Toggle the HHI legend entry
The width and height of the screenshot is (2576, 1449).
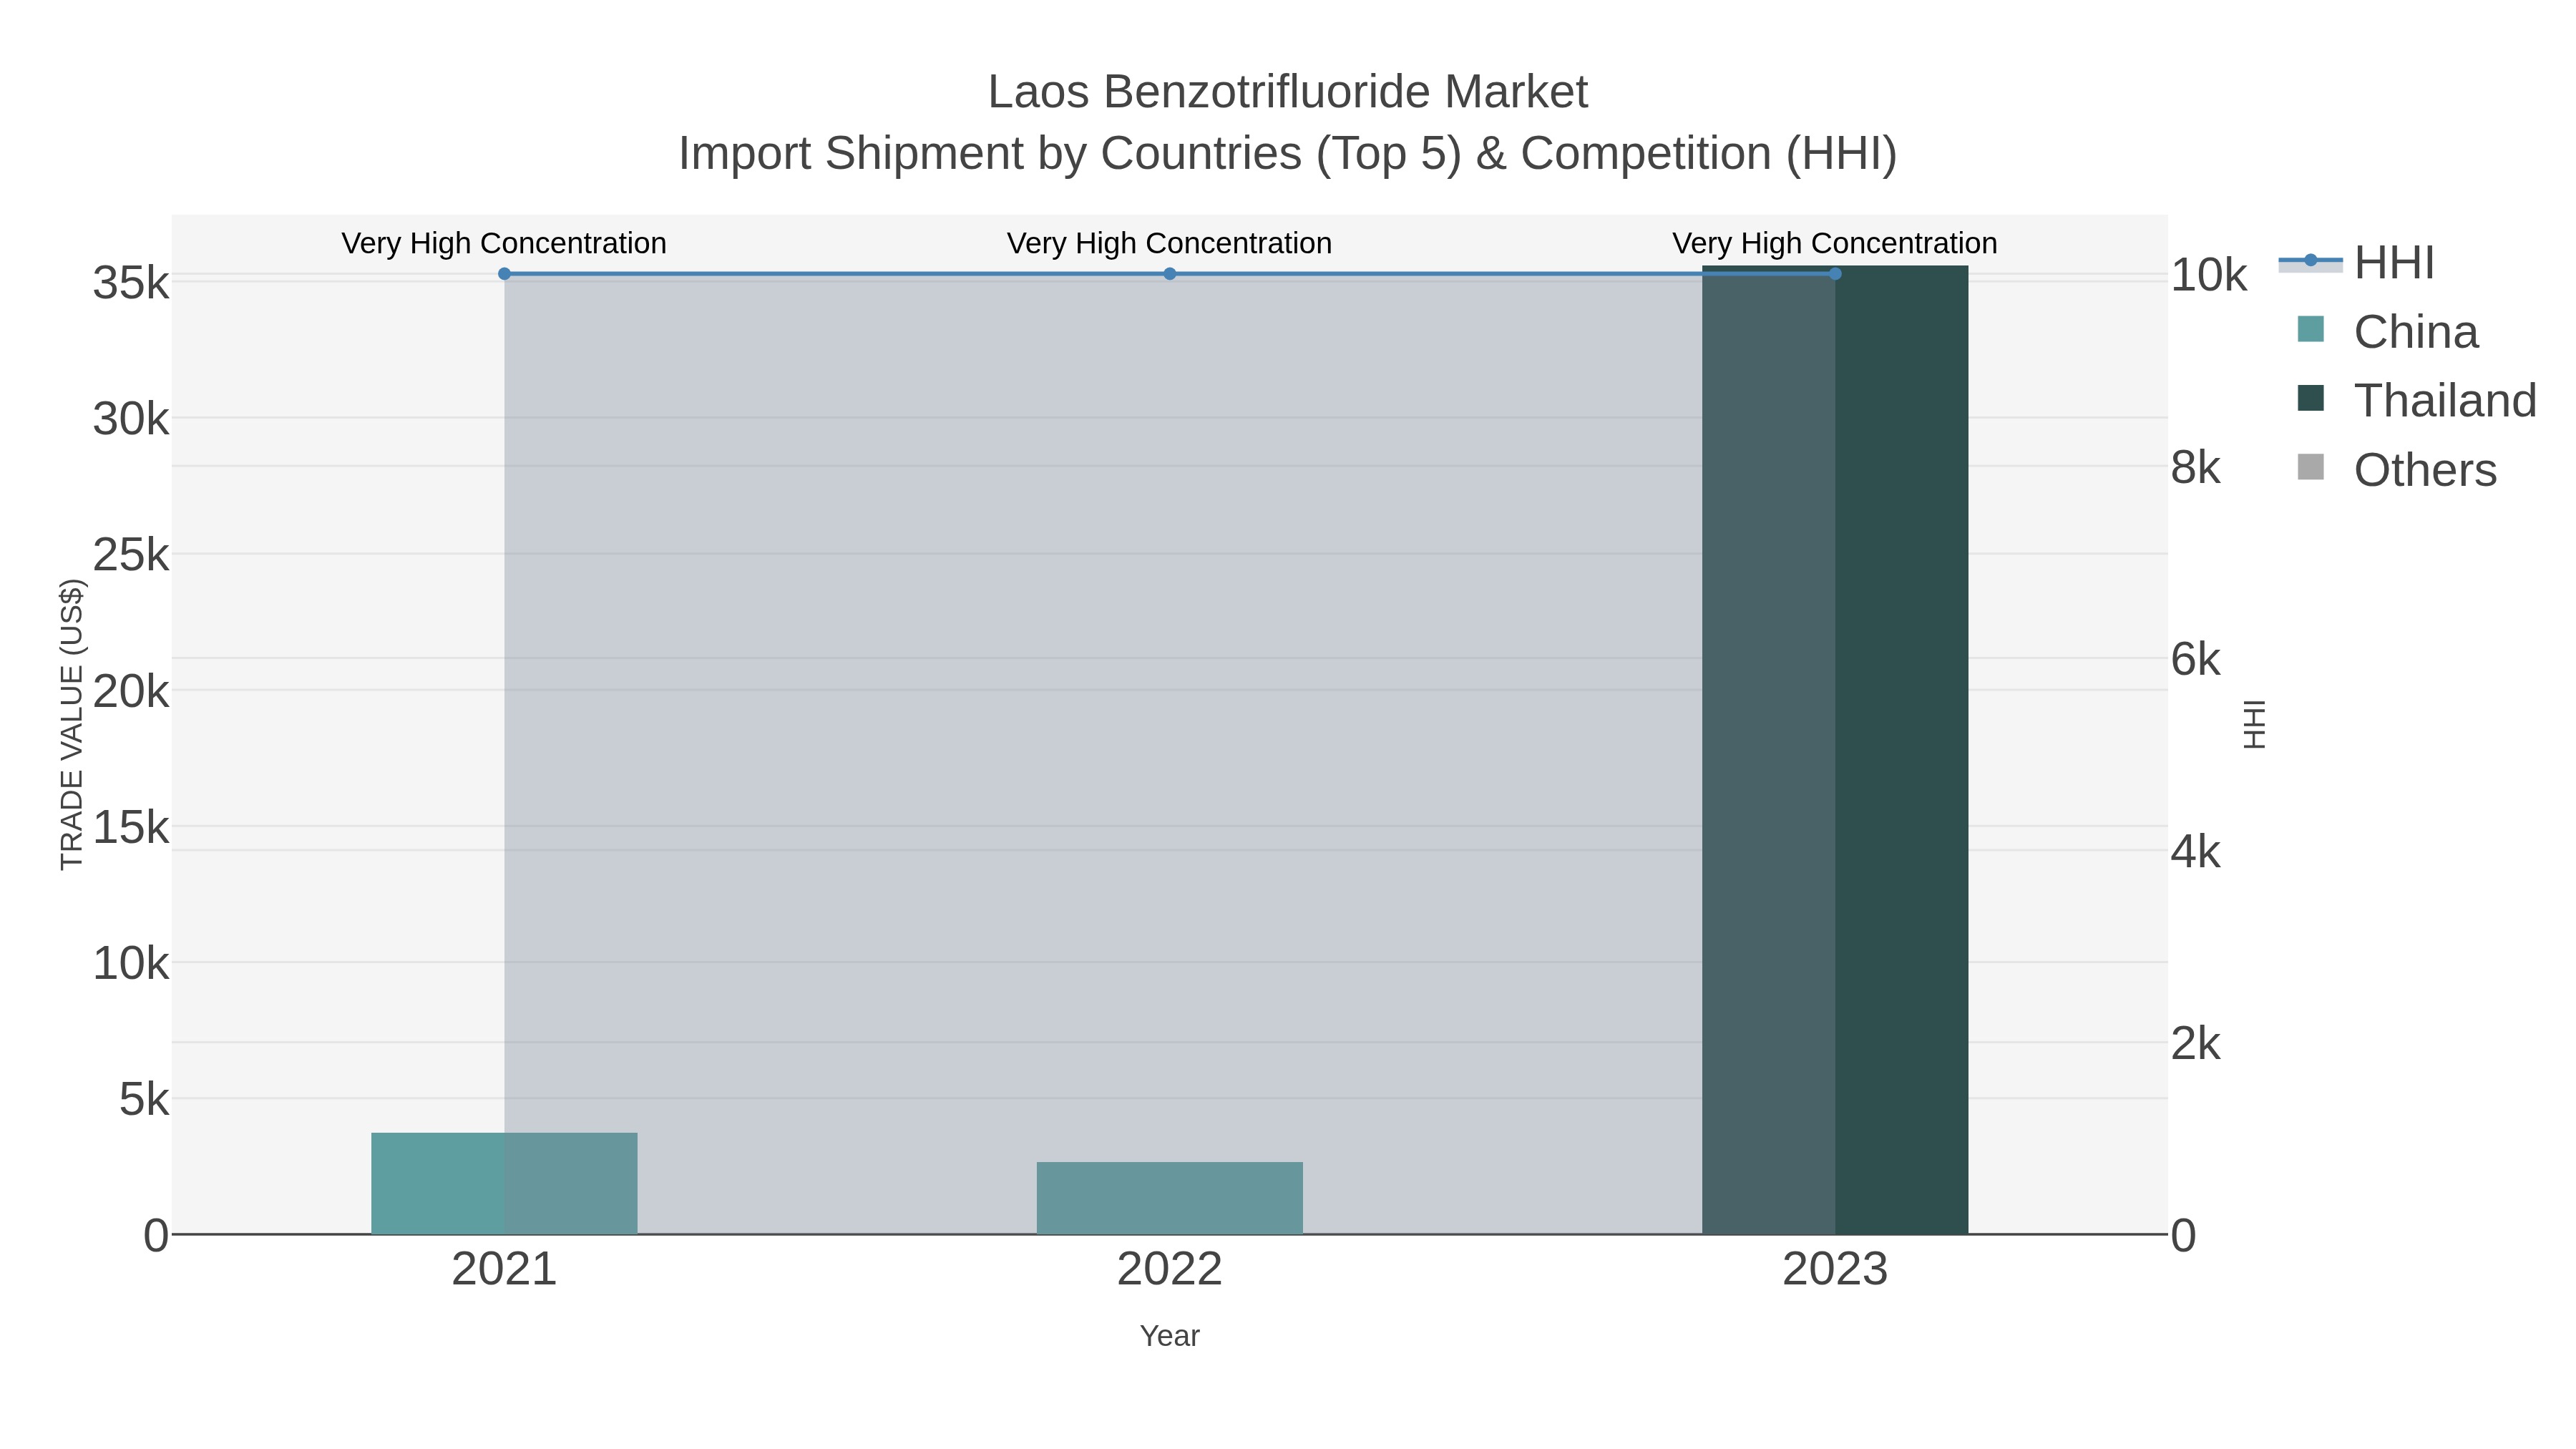click(x=2356, y=263)
